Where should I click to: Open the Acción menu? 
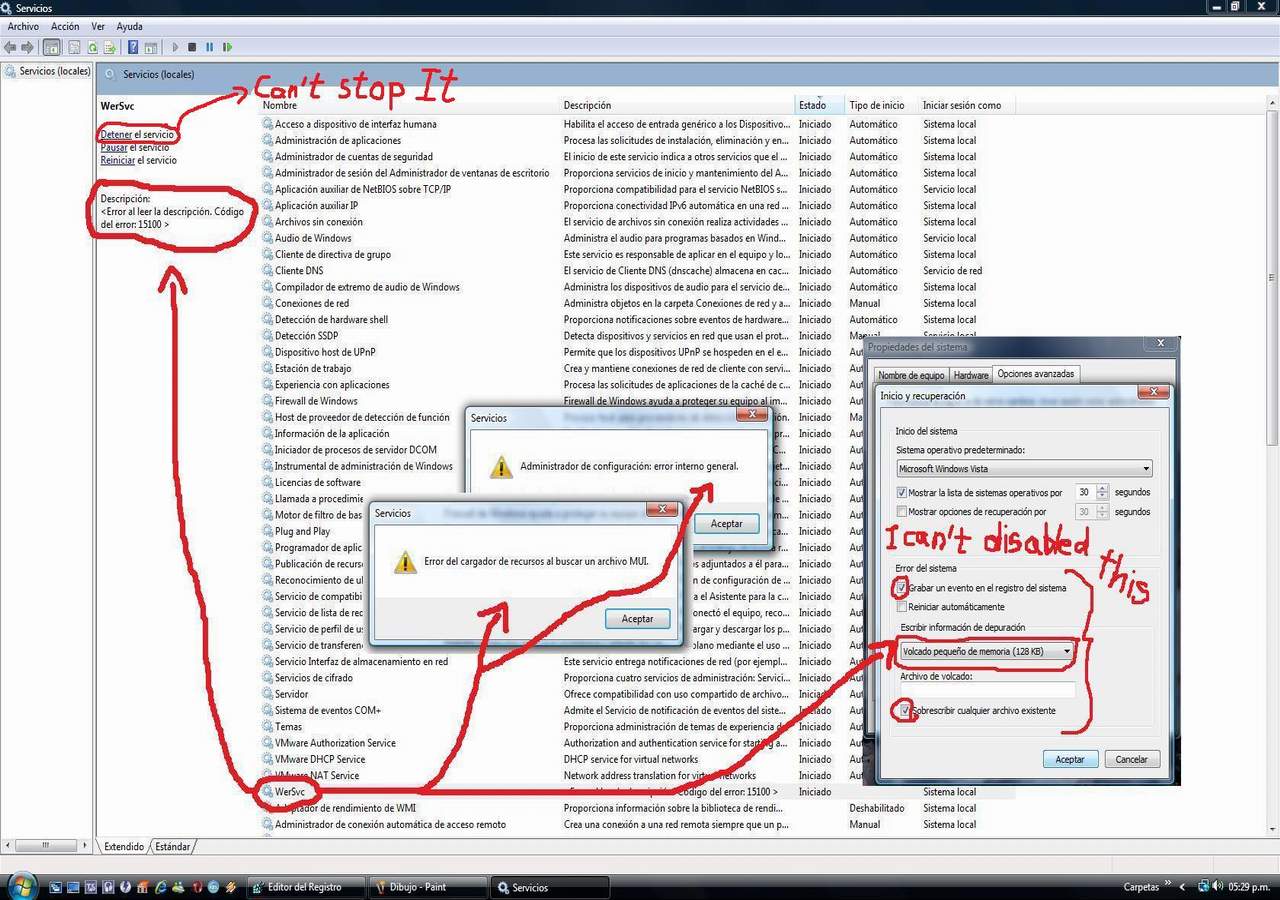coord(65,26)
